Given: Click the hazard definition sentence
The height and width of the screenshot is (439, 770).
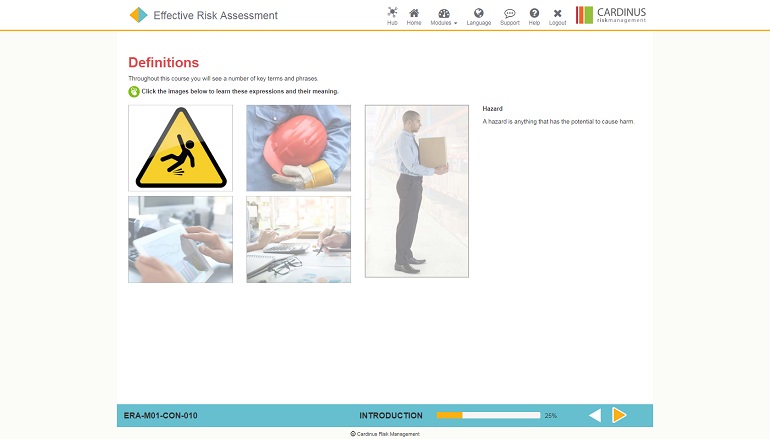Looking at the screenshot, I should [558, 121].
